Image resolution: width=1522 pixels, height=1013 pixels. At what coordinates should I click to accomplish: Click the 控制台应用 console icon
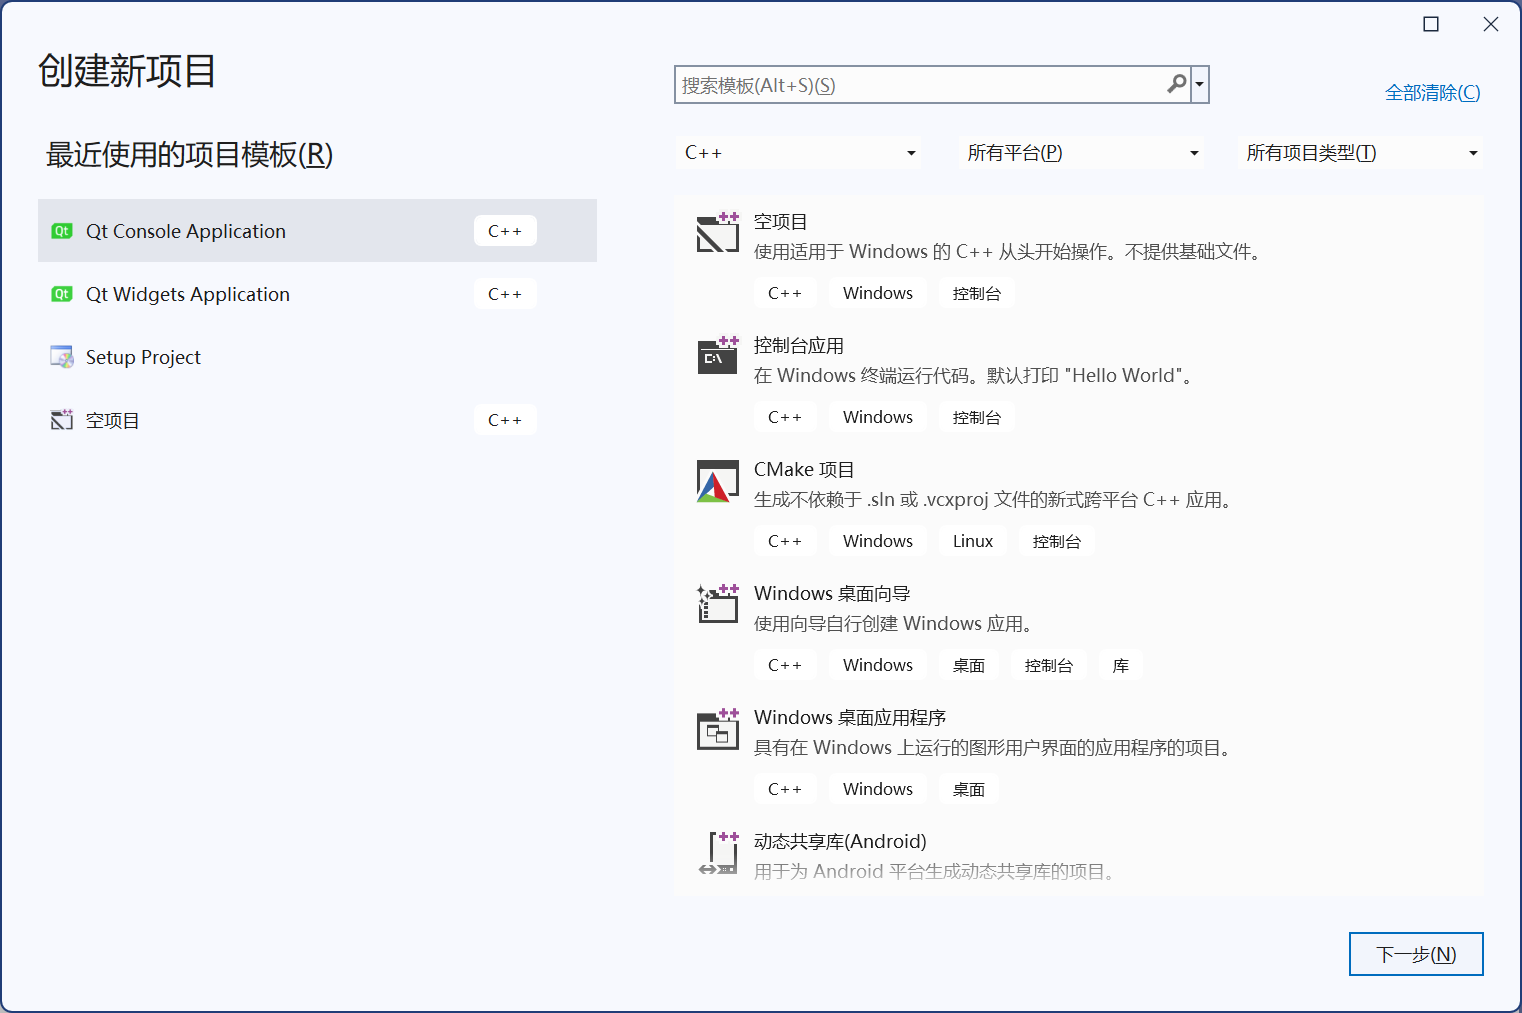point(718,356)
